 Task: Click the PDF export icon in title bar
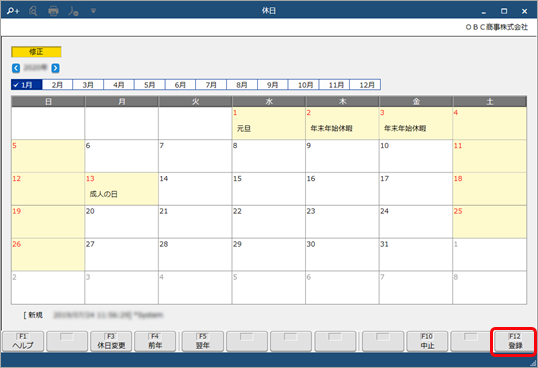point(73,11)
